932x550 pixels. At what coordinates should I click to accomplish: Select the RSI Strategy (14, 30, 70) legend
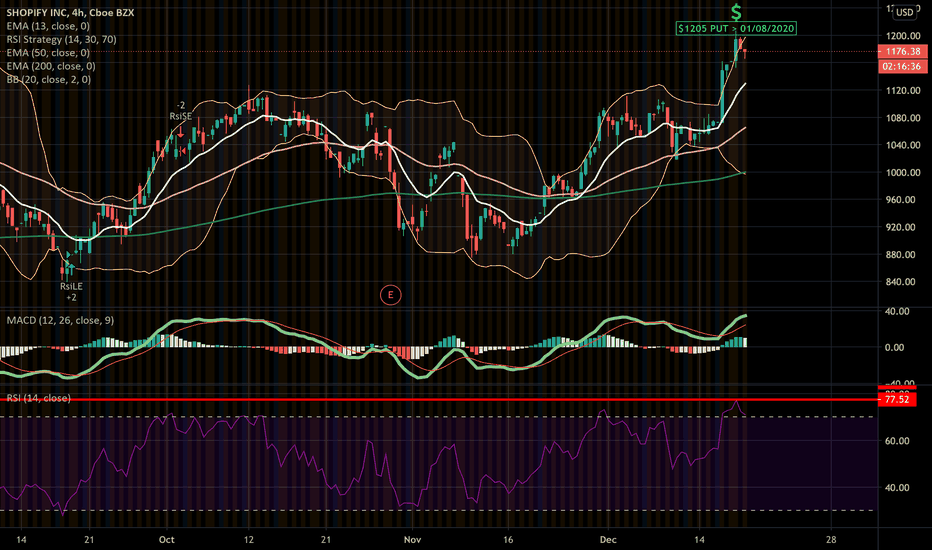click(61, 39)
